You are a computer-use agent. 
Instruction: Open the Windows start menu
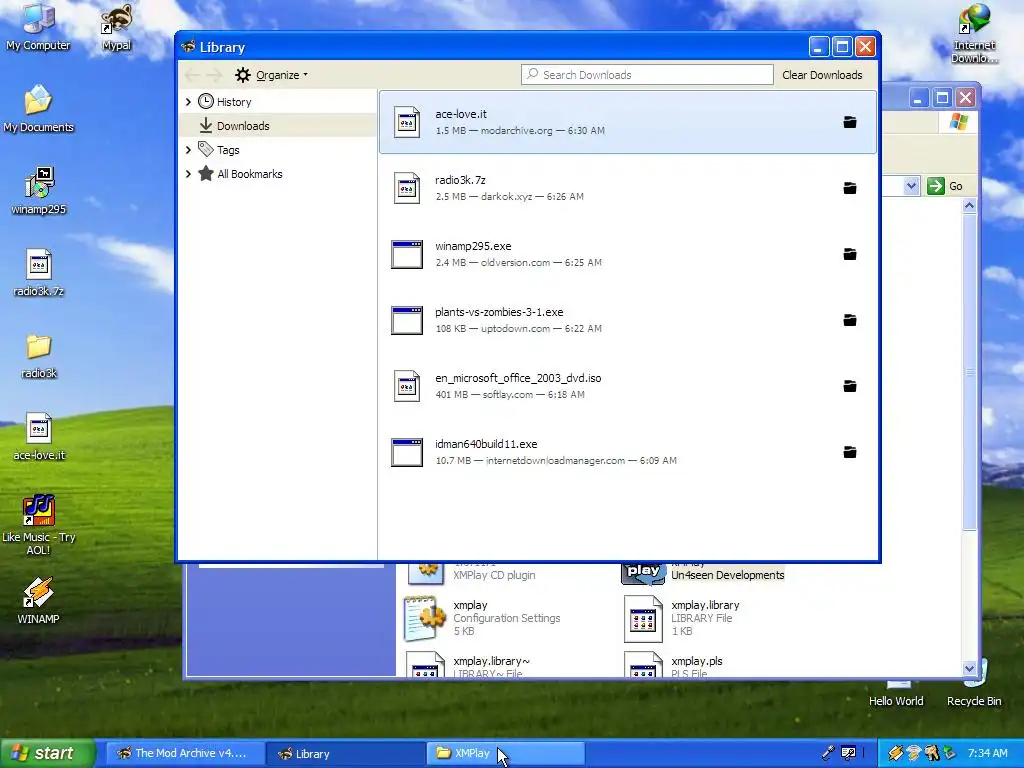click(48, 753)
